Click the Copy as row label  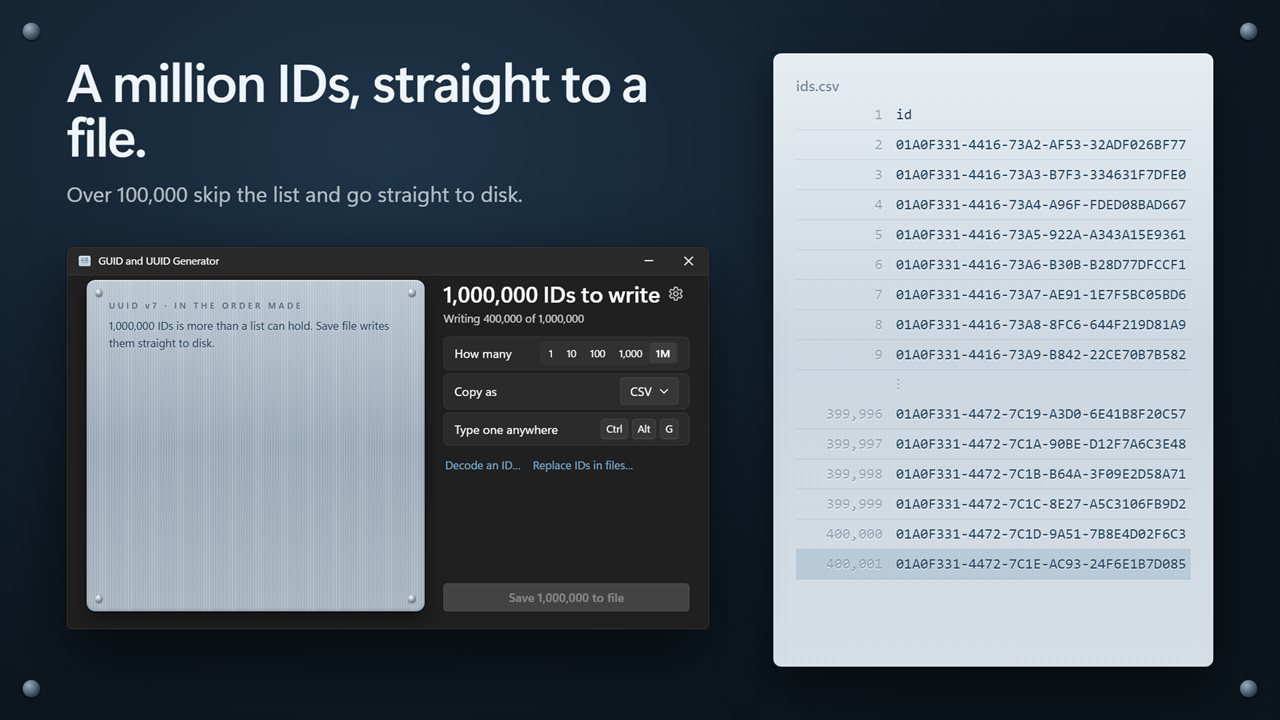tap(475, 392)
